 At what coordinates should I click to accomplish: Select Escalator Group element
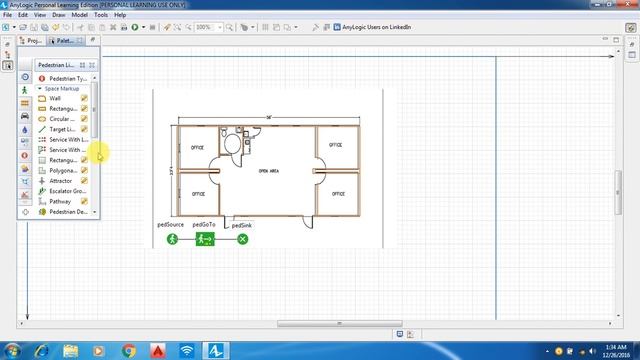click(62, 191)
